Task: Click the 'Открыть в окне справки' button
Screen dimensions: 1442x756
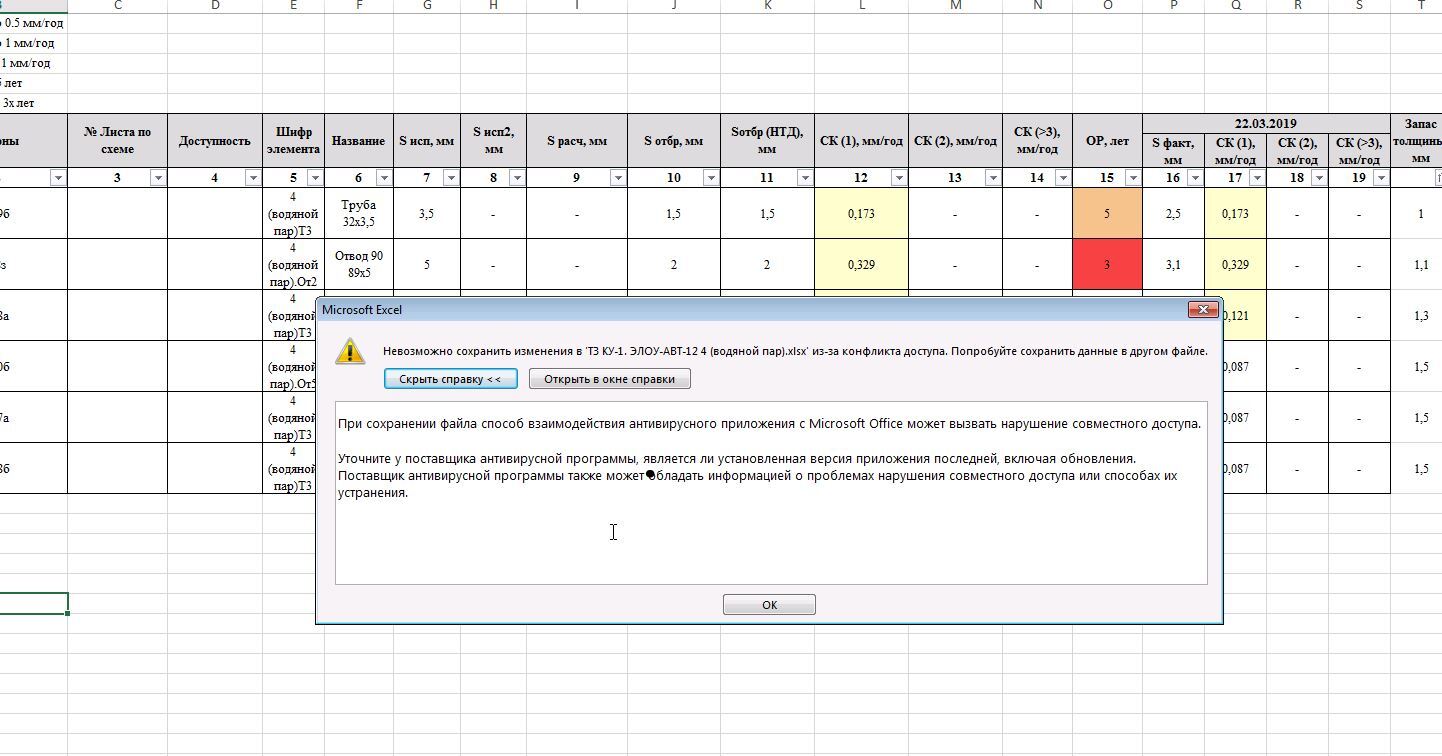Action: pyautogui.click(x=609, y=379)
